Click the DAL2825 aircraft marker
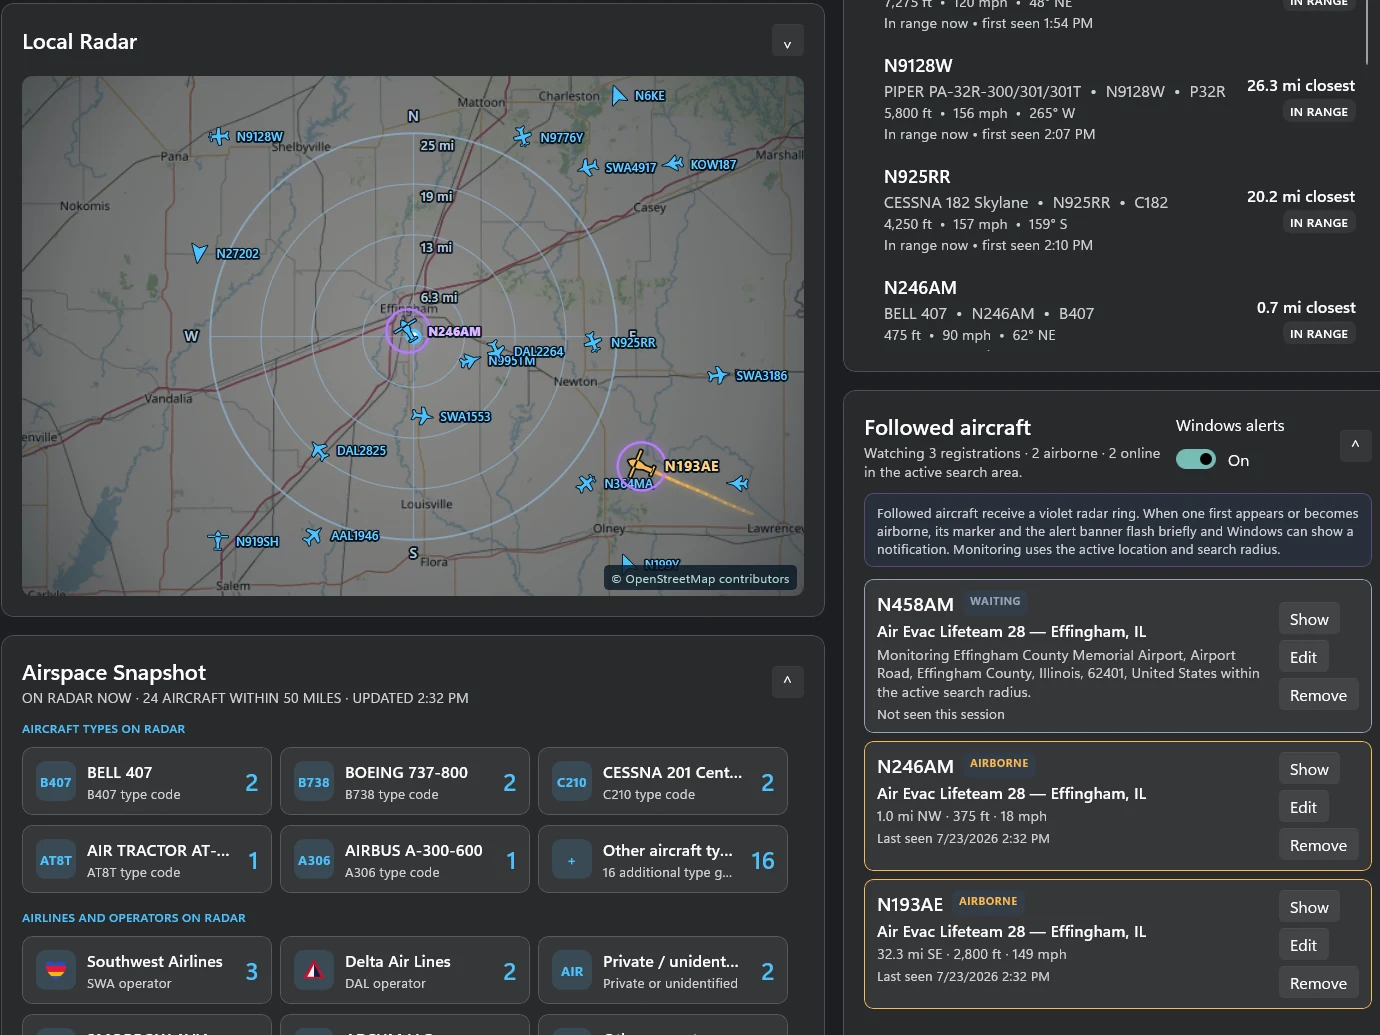The image size is (1380, 1035). [320, 451]
